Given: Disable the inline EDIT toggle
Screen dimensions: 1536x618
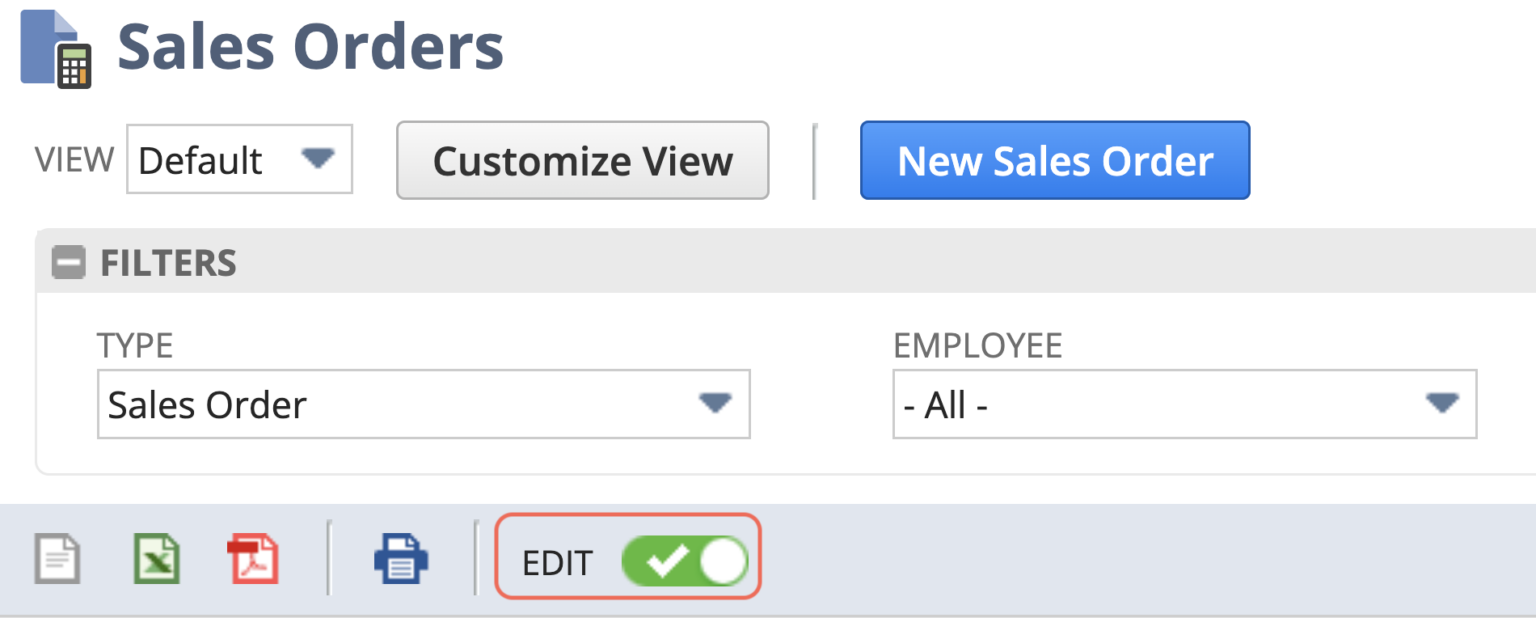Looking at the screenshot, I should [685, 561].
